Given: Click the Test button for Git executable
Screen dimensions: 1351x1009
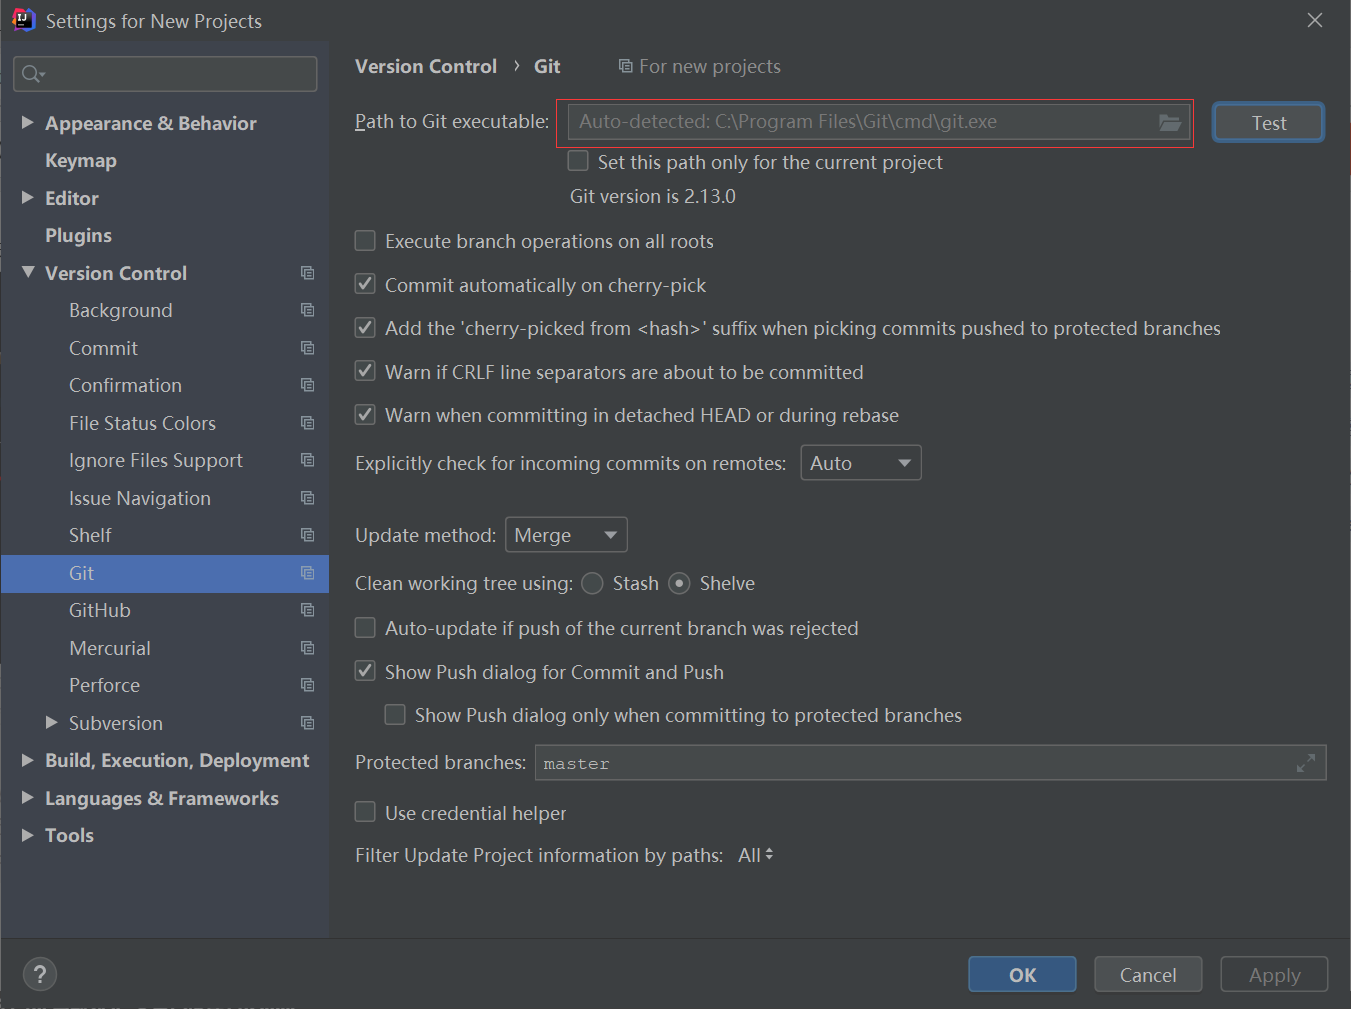Looking at the screenshot, I should tap(1268, 122).
